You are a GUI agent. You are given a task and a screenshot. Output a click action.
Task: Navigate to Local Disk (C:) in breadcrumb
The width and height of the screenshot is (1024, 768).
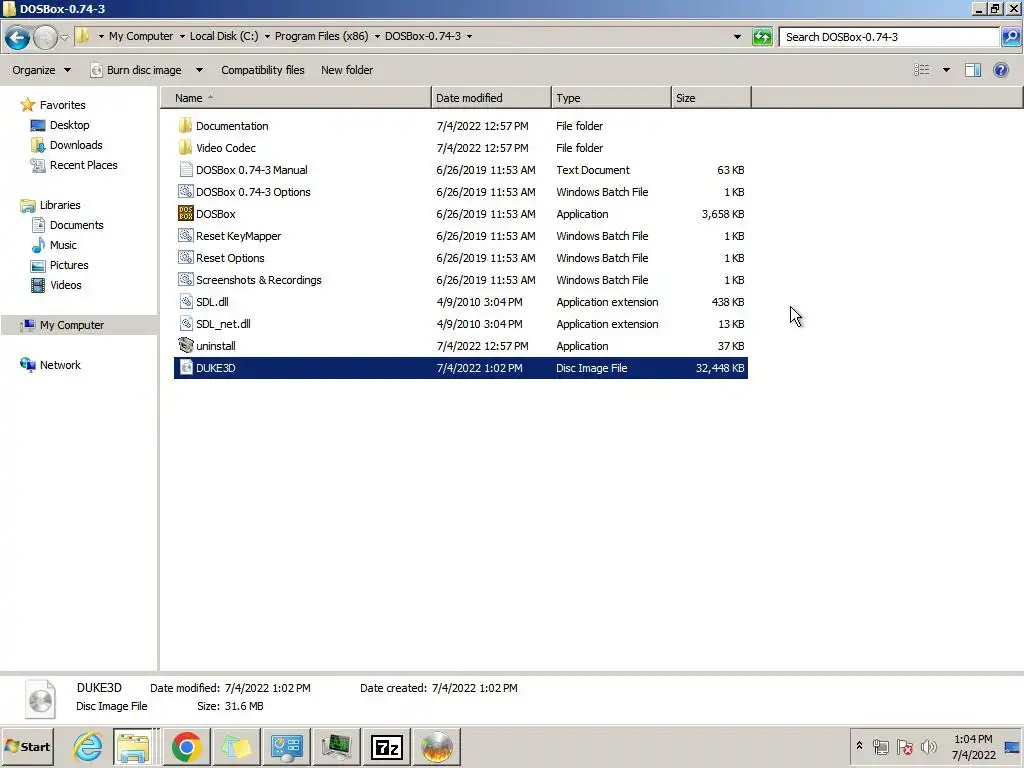click(224, 36)
